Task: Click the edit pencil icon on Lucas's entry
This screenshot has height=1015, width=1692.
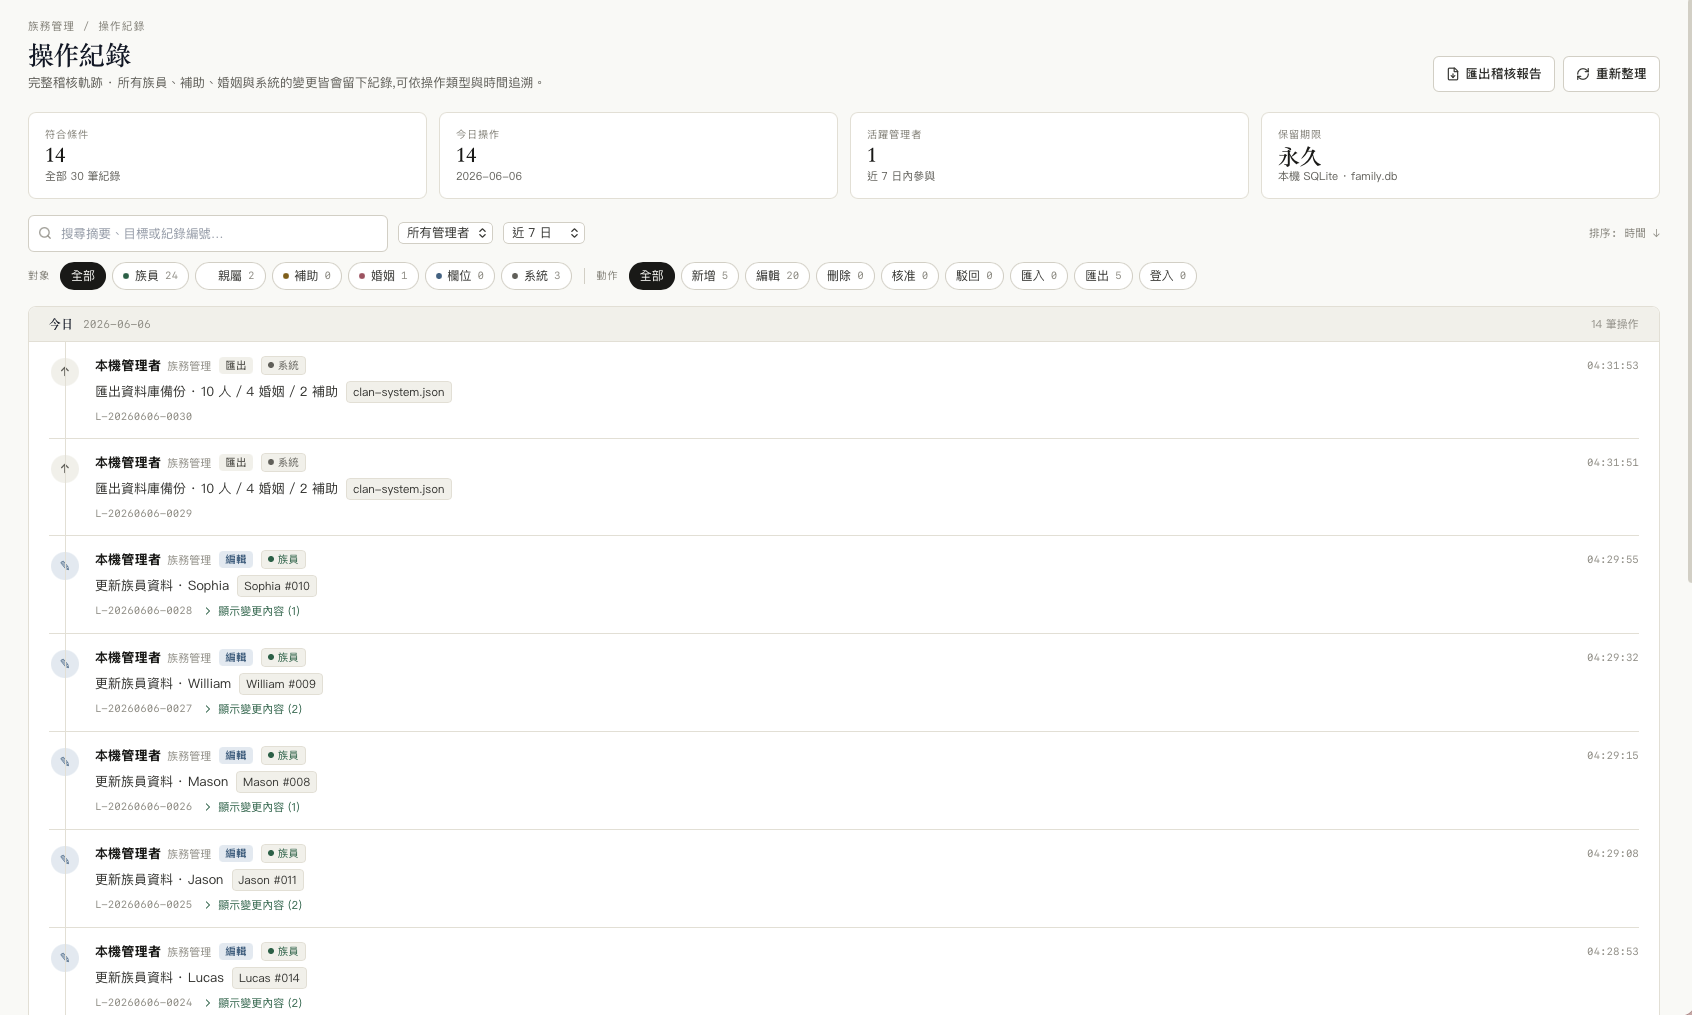Action: pyautogui.click(x=65, y=958)
